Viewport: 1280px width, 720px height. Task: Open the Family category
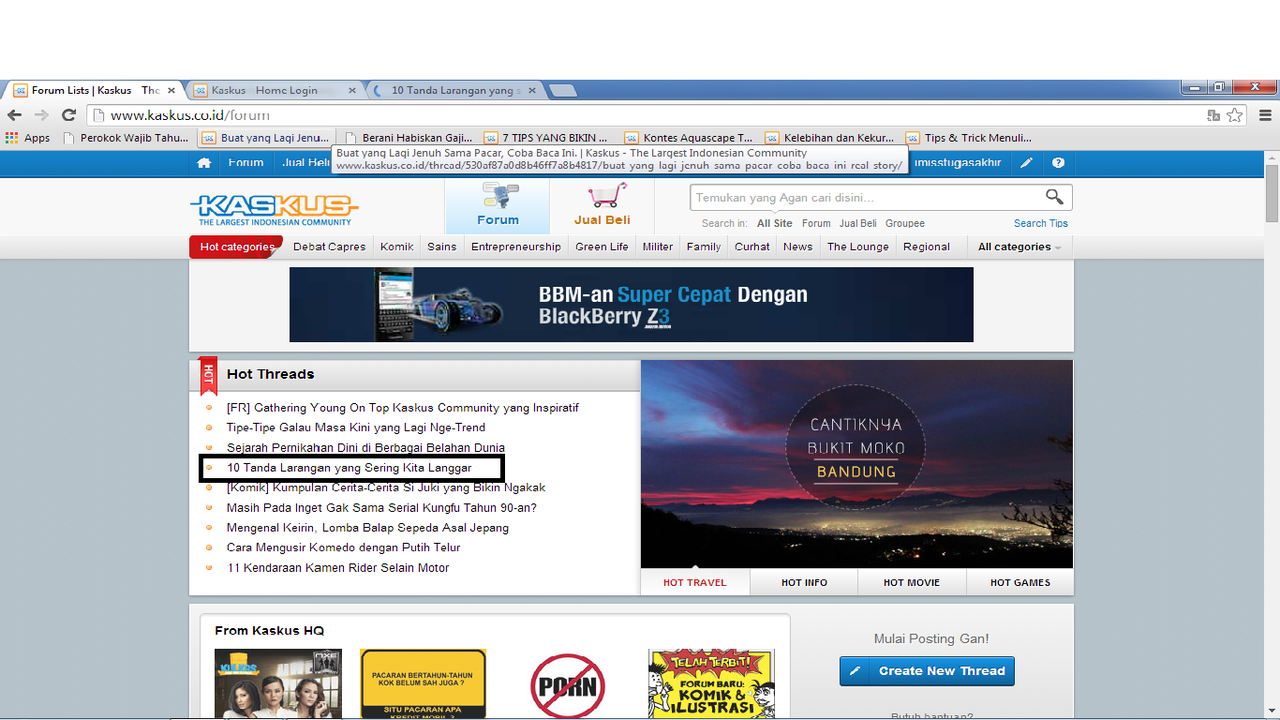[x=704, y=247]
